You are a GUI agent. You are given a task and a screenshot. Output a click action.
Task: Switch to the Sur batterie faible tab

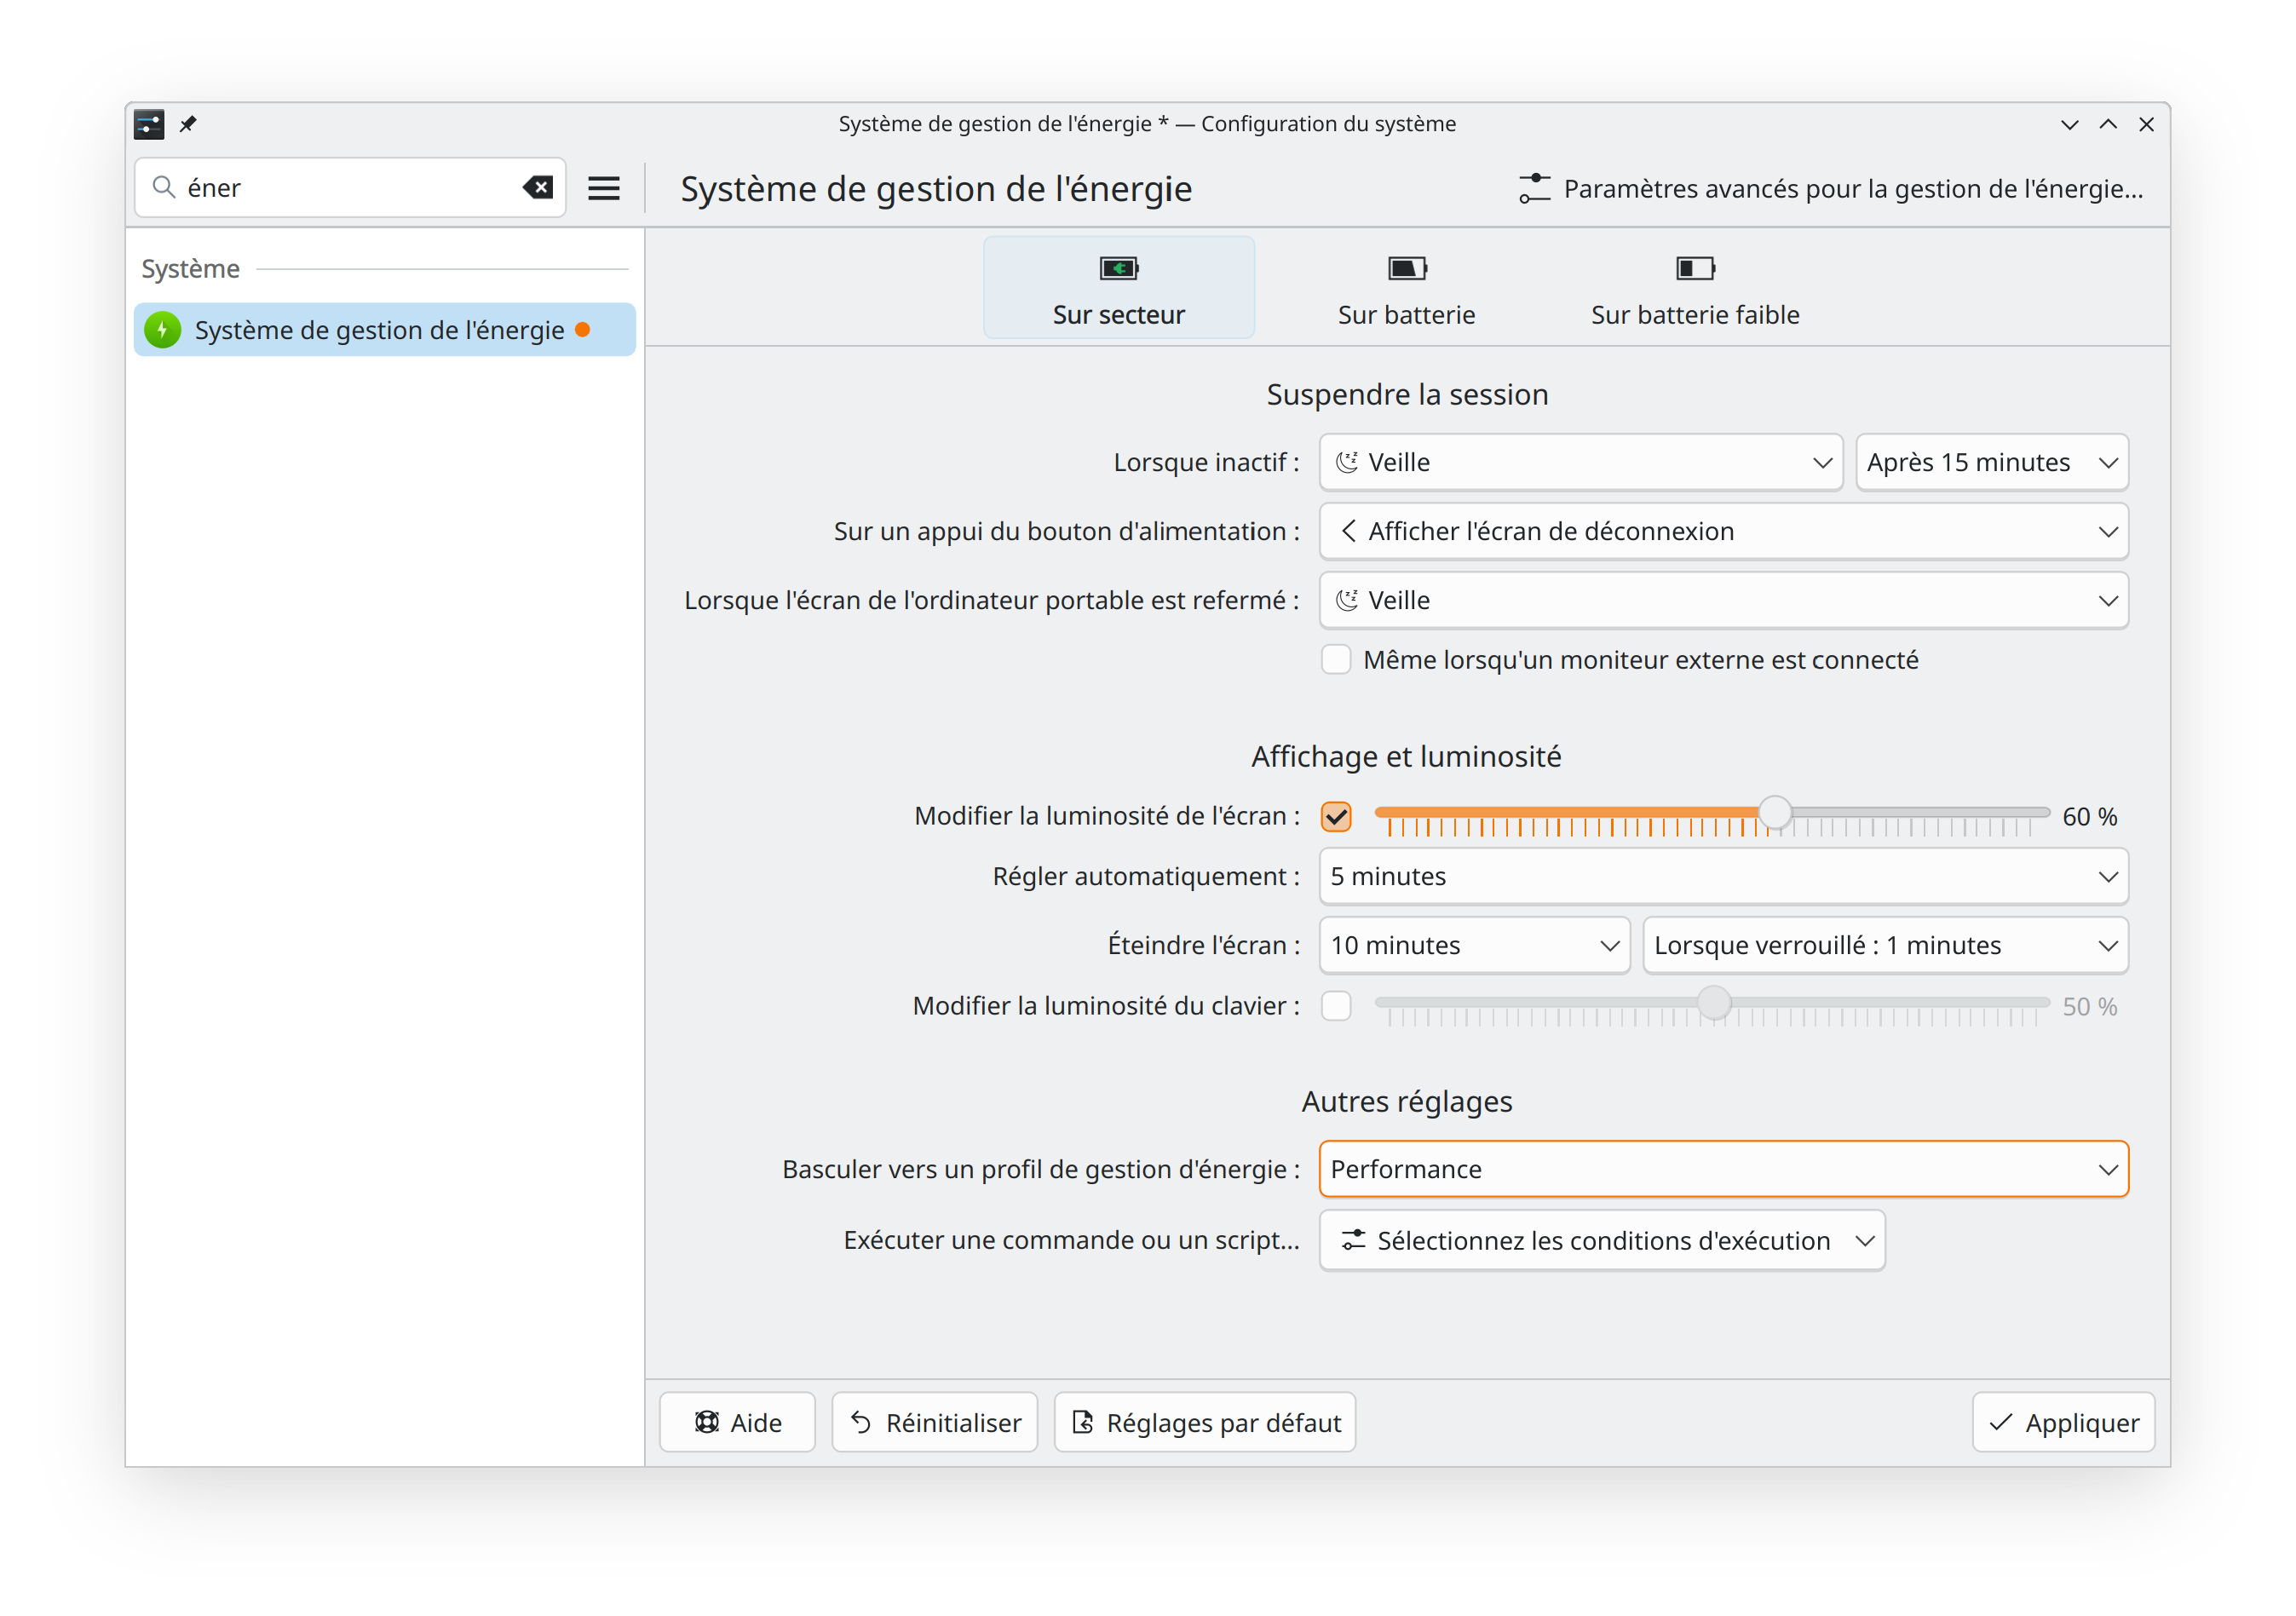pos(1695,288)
